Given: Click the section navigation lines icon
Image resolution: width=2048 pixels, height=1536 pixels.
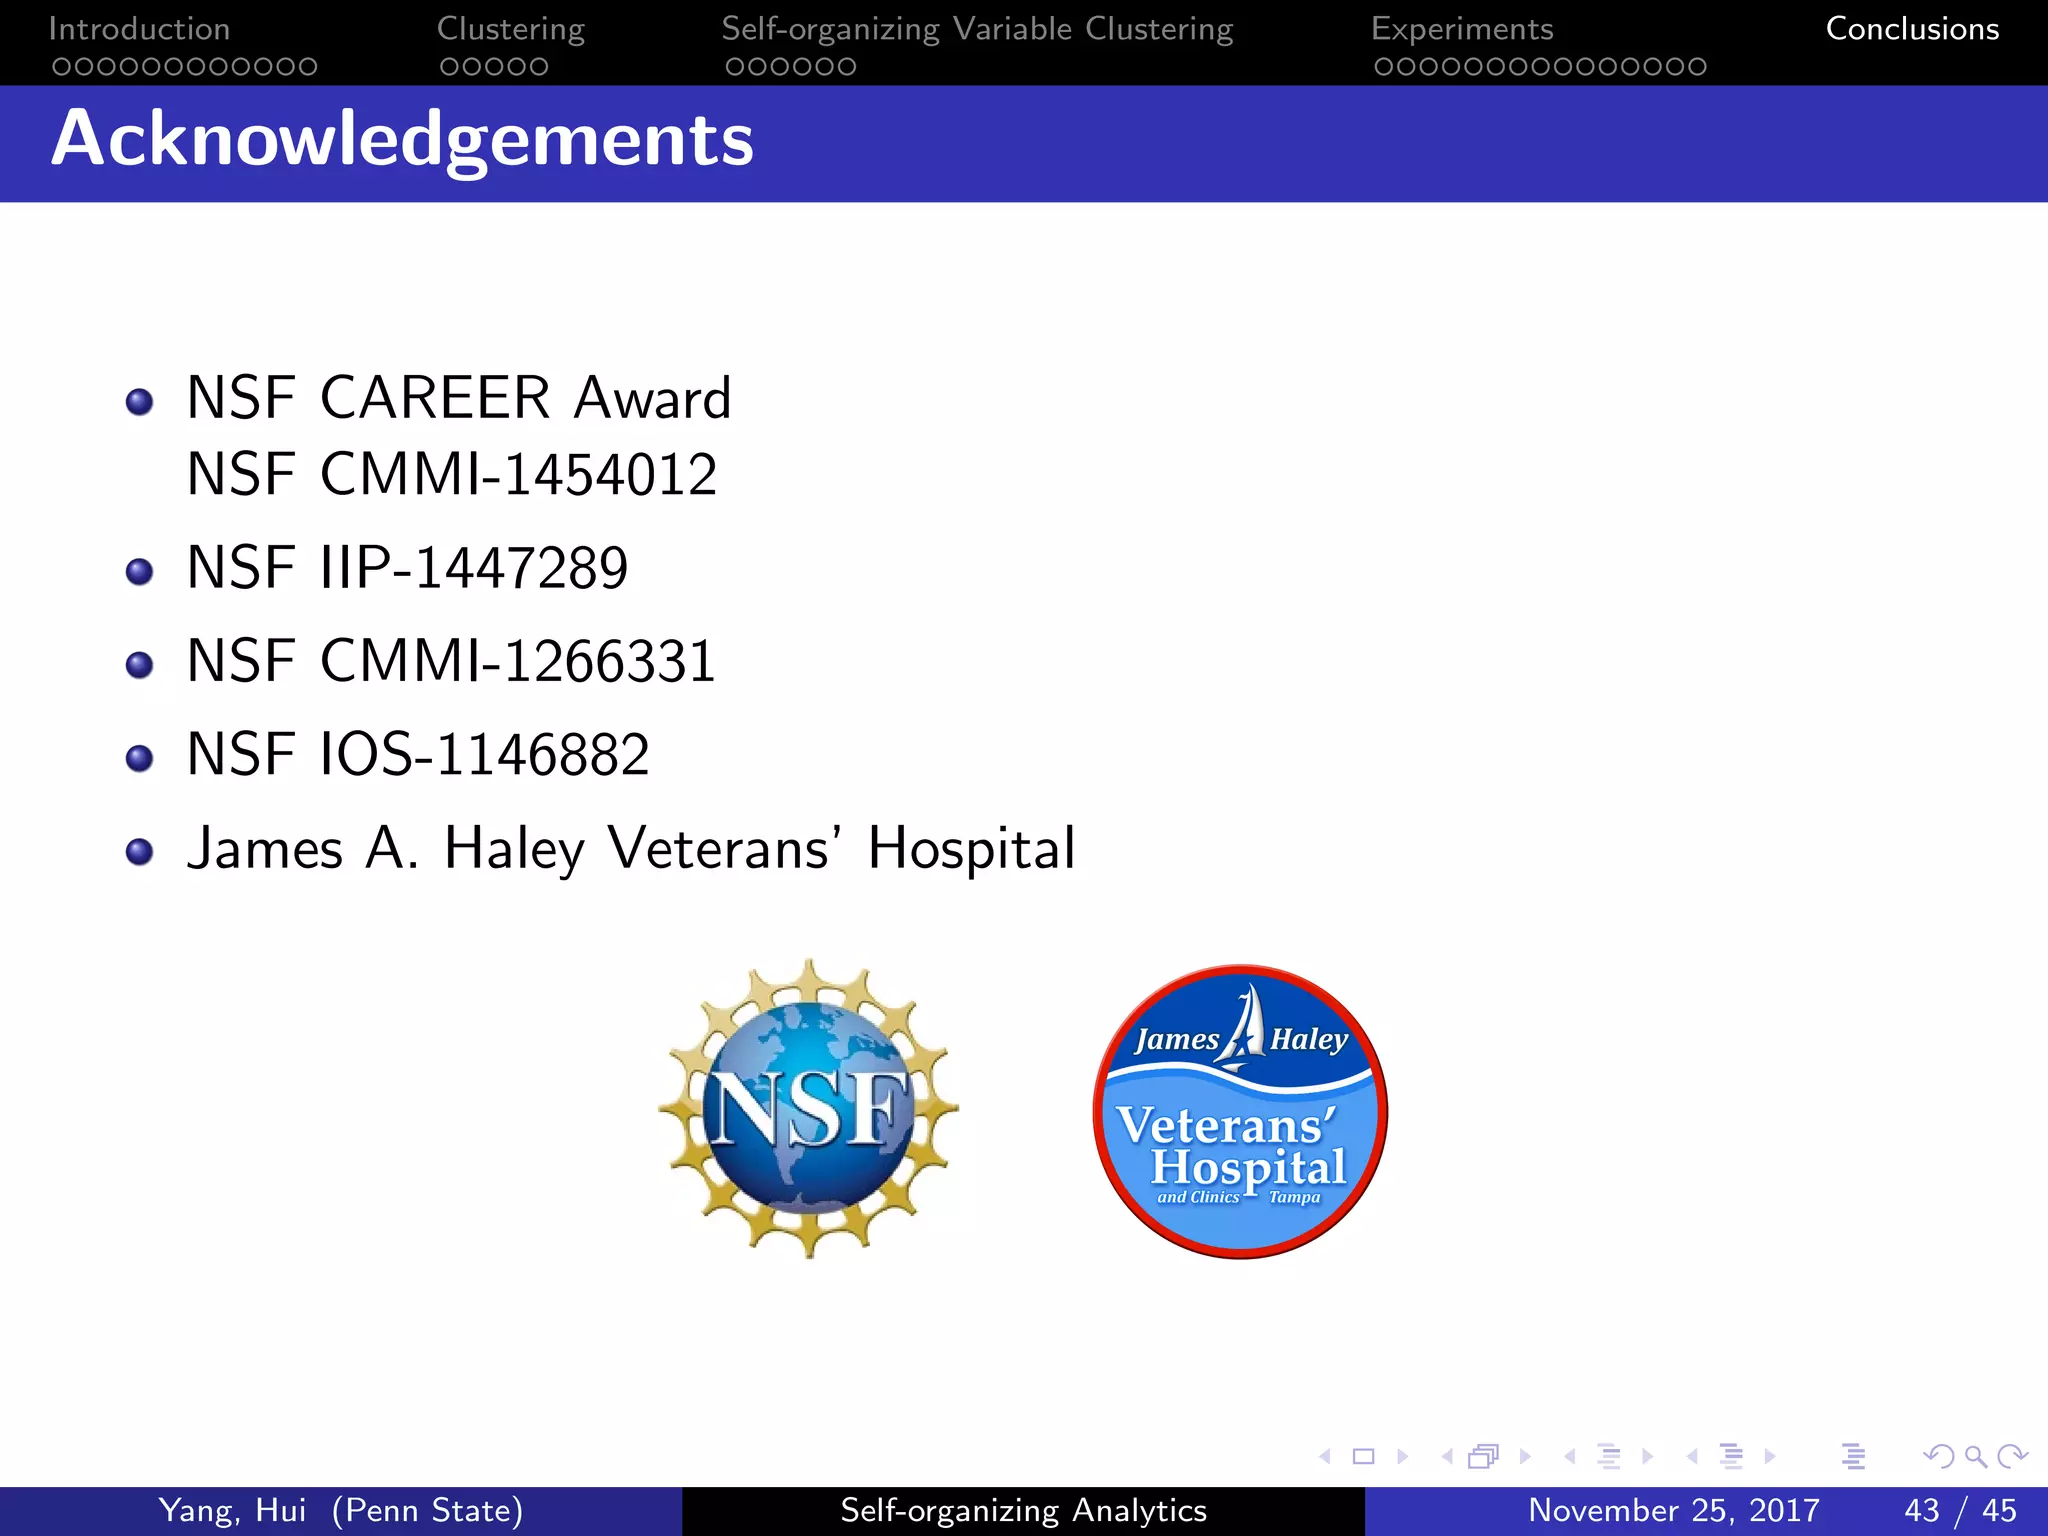Looking at the screenshot, I should coord(1731,1457).
